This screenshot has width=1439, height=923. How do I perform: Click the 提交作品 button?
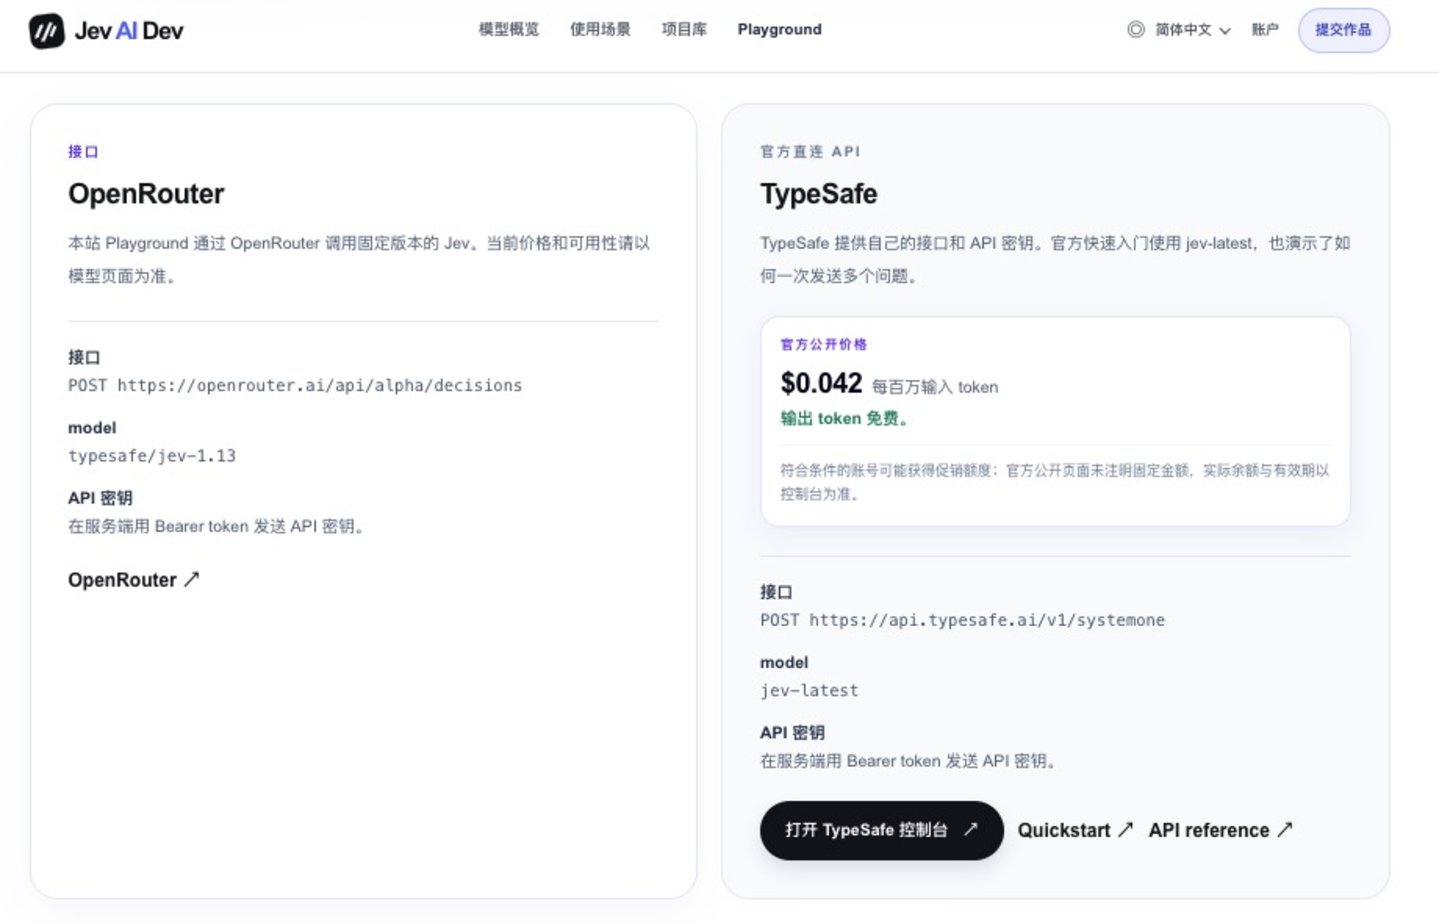(1343, 30)
